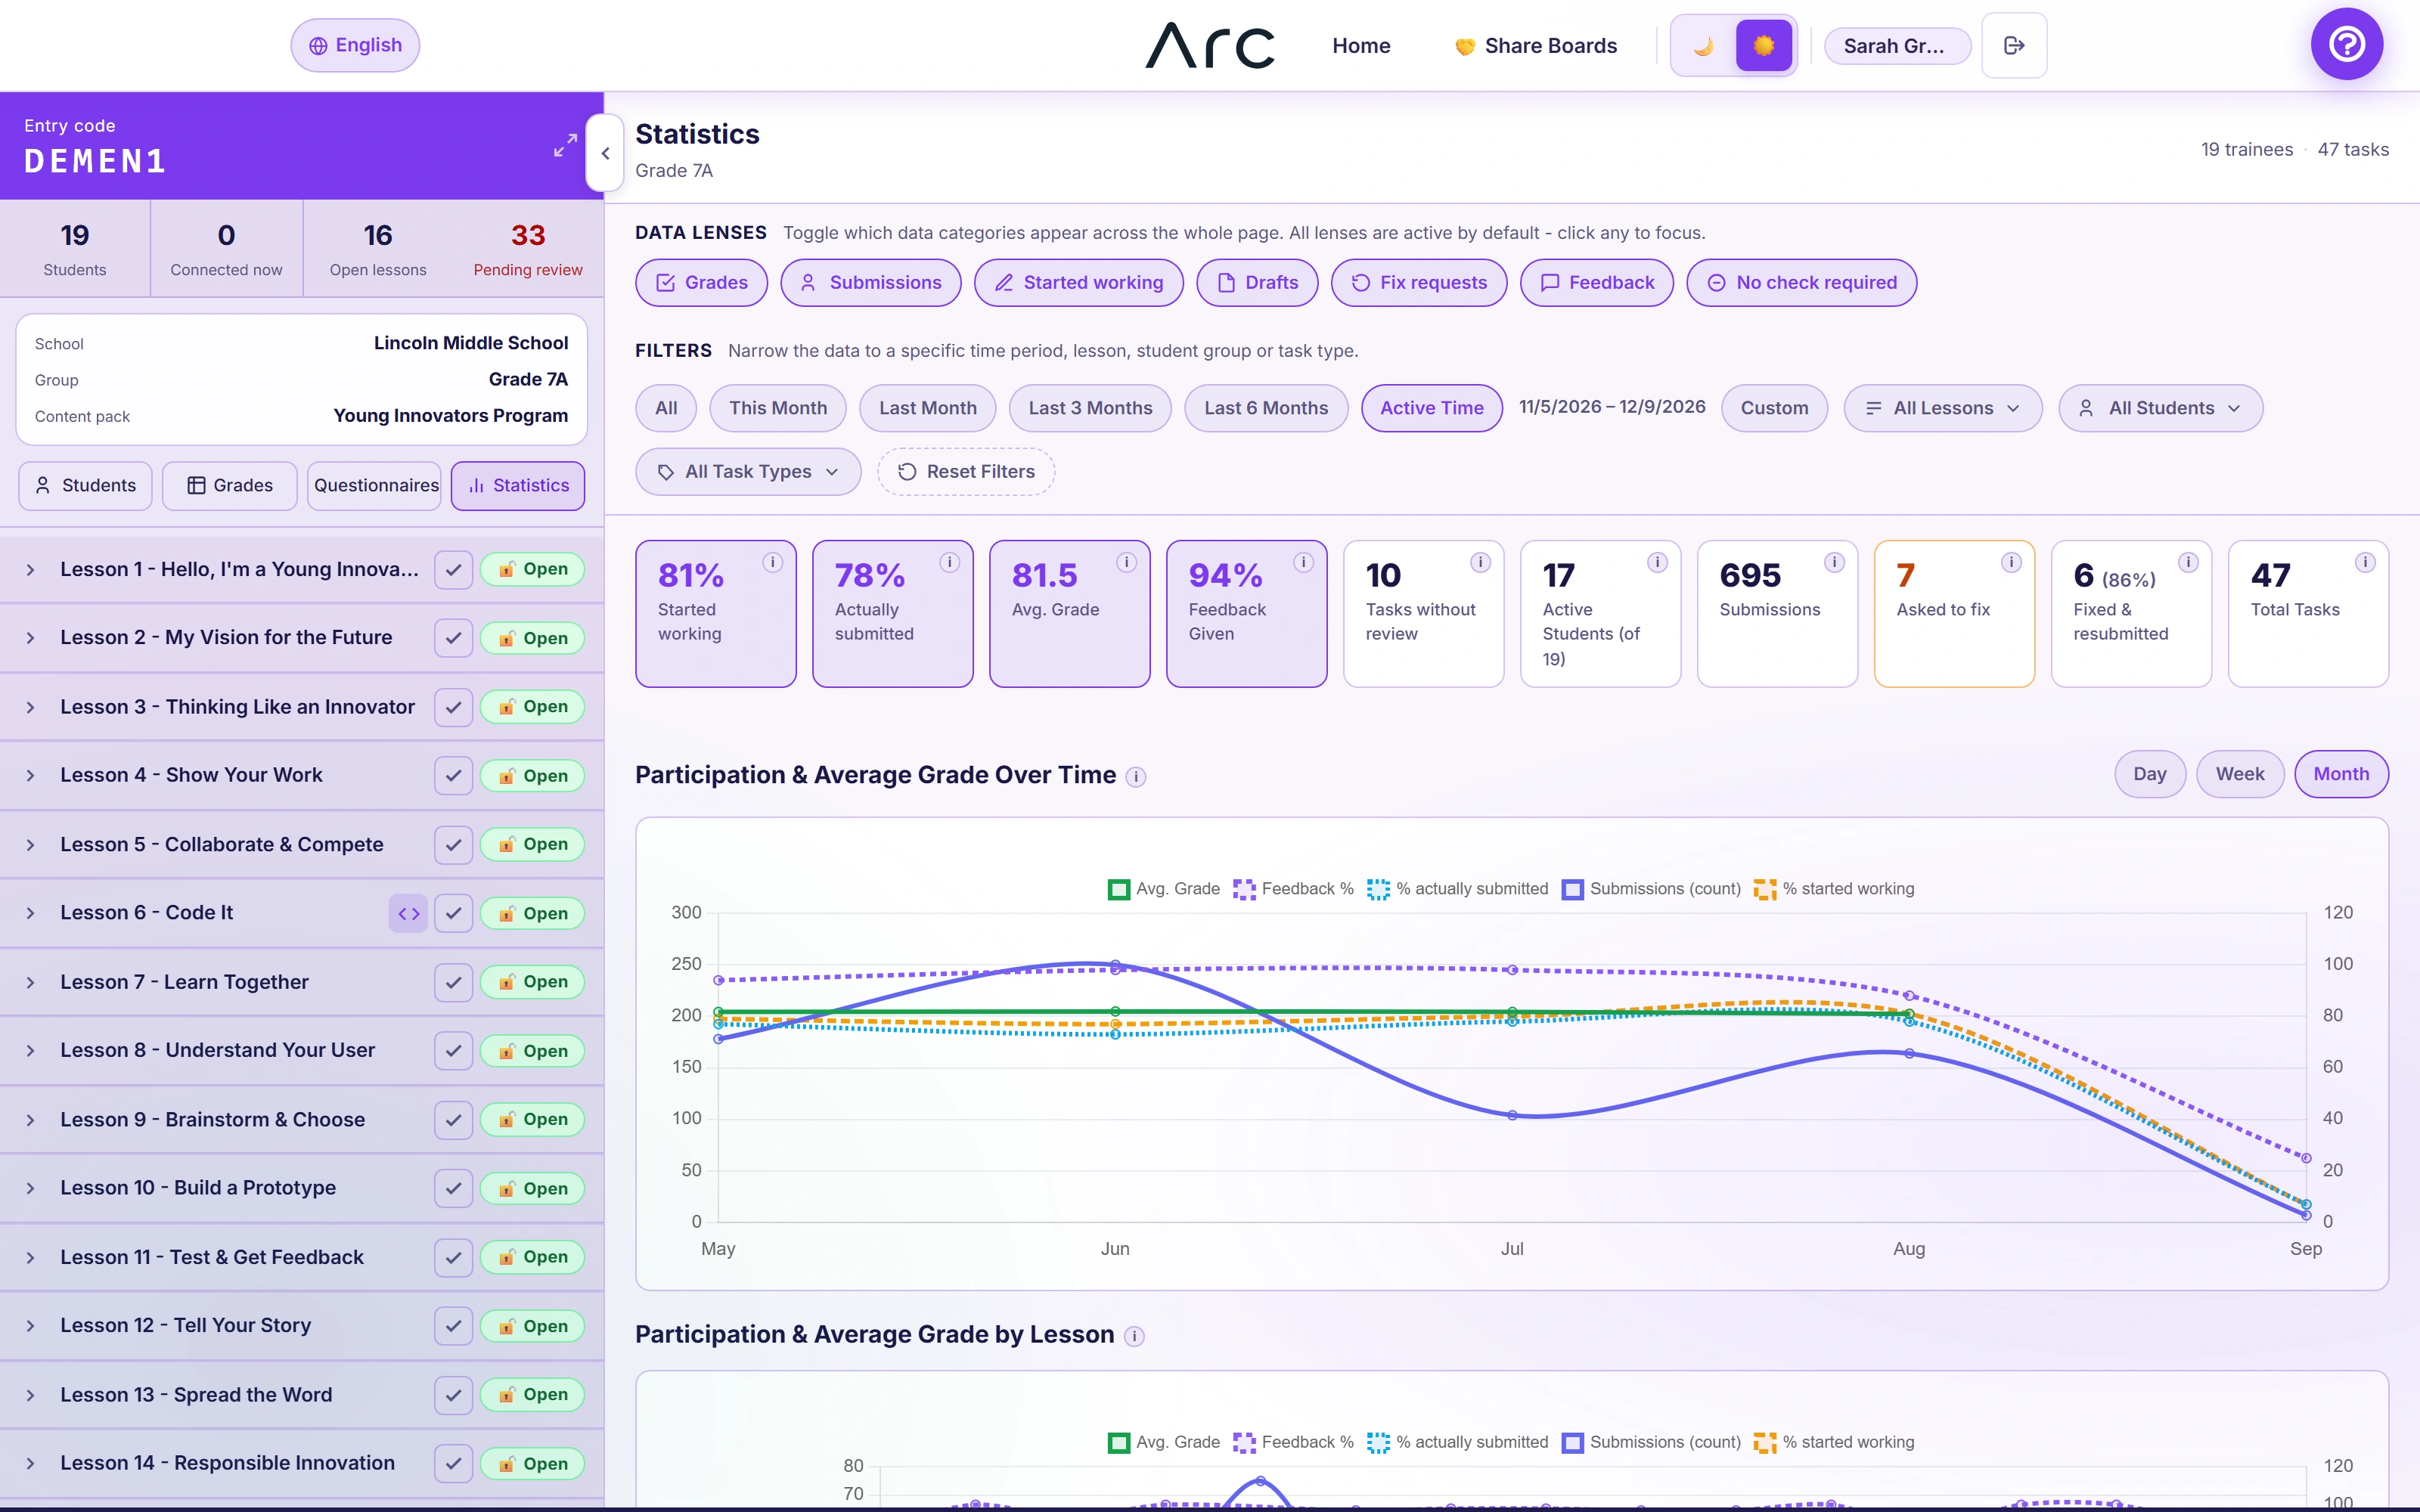Expand the entry code to fullscreen

[565, 145]
